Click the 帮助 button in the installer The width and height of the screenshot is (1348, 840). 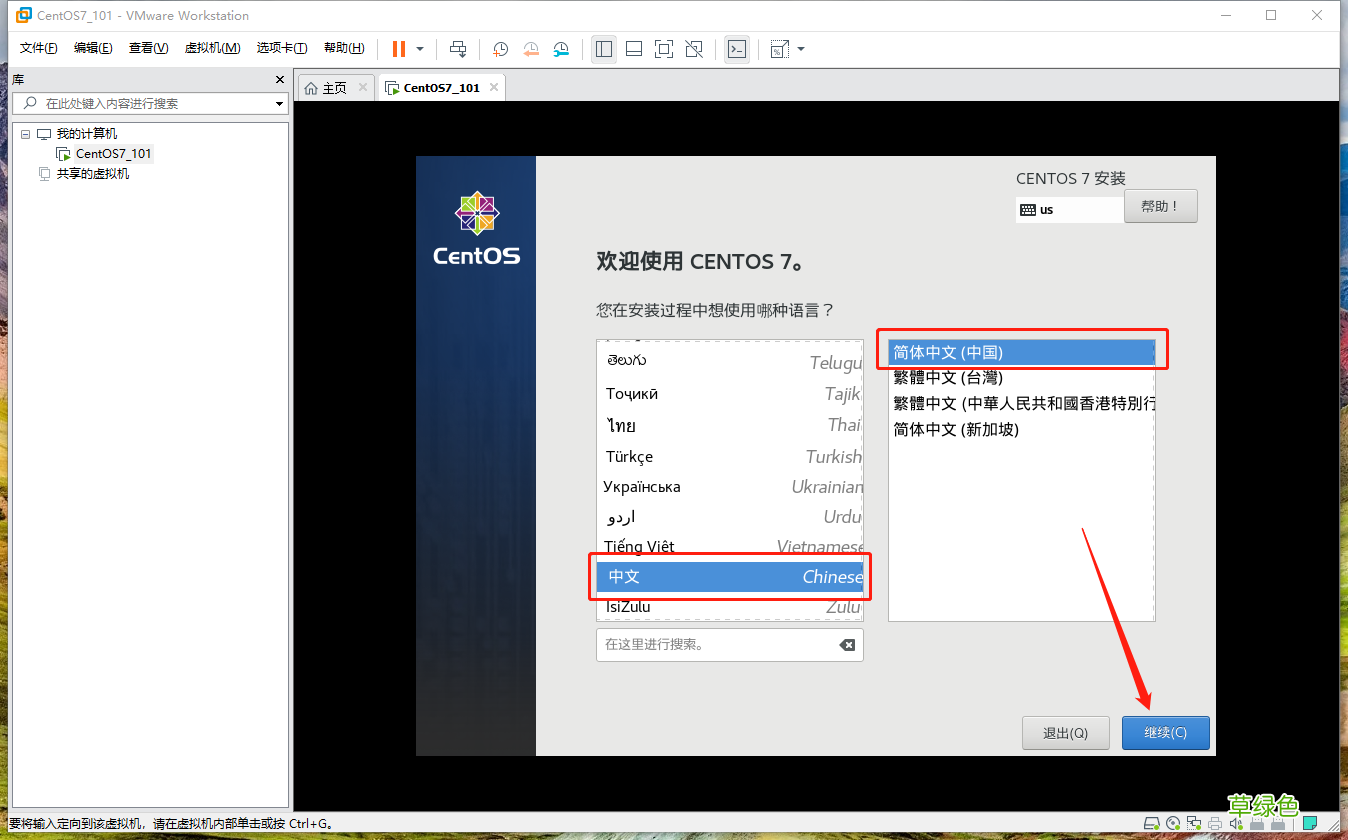pyautogui.click(x=1160, y=206)
